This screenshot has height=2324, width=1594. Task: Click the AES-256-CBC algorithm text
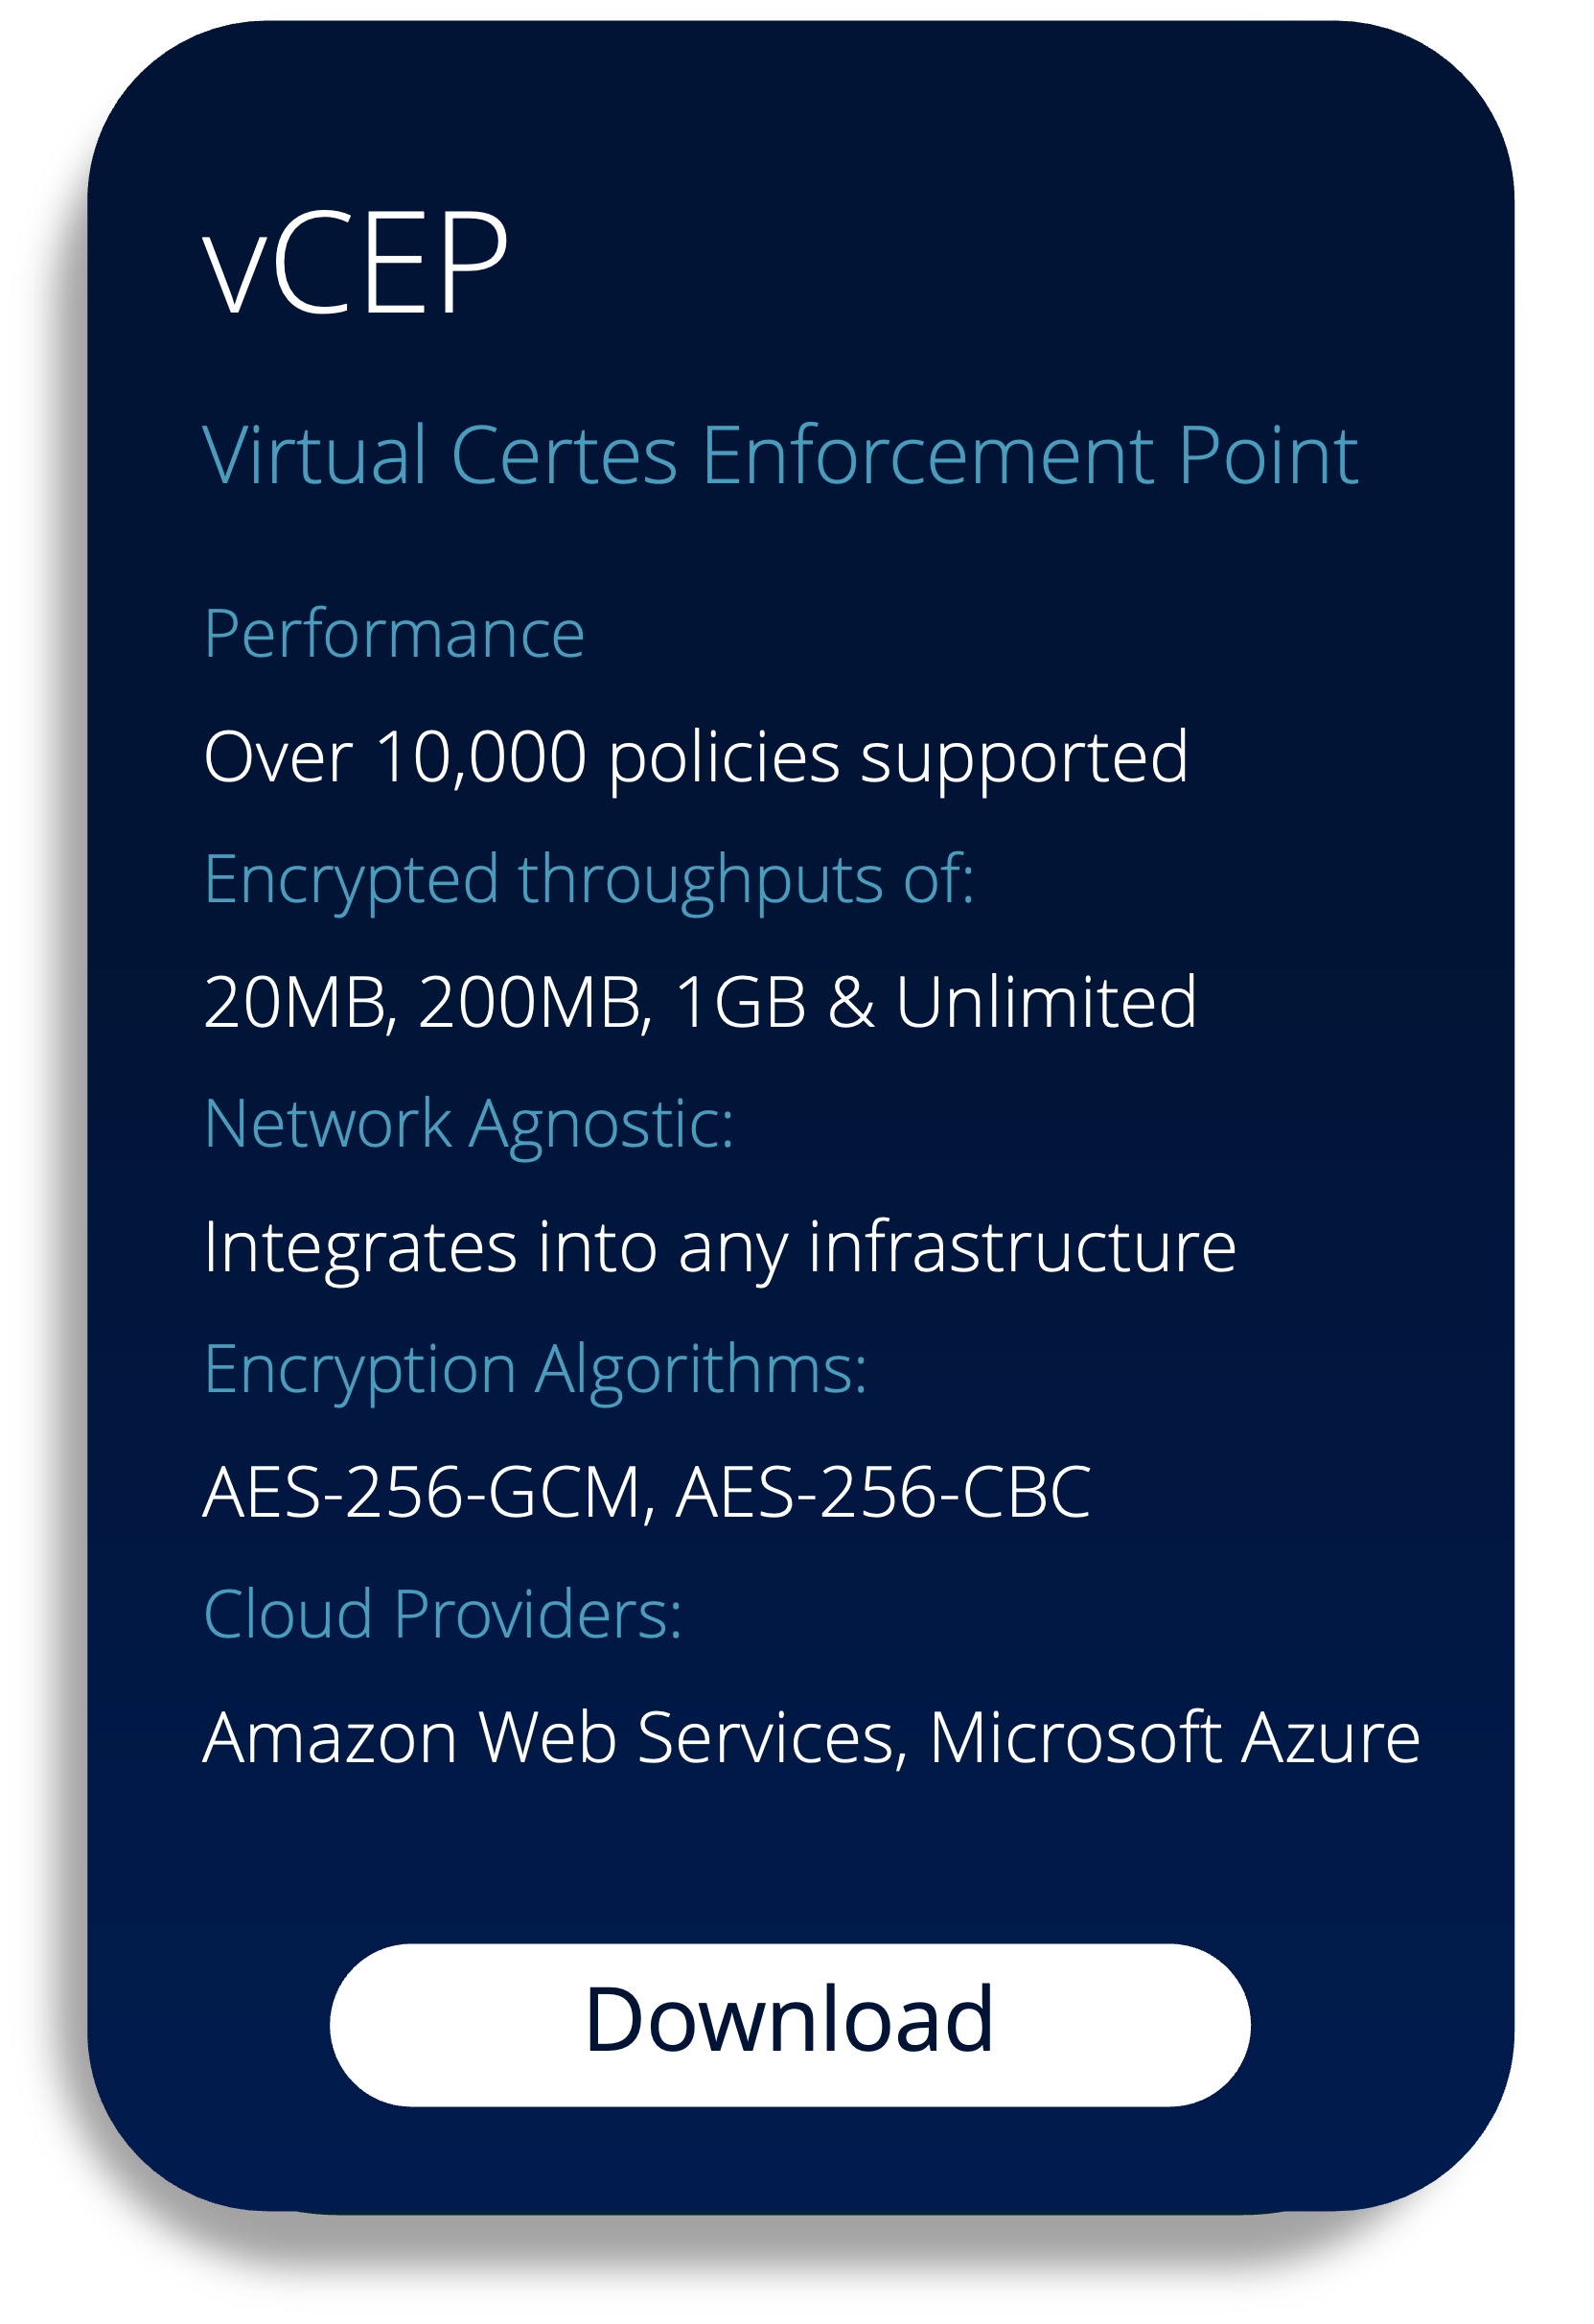point(884,1492)
